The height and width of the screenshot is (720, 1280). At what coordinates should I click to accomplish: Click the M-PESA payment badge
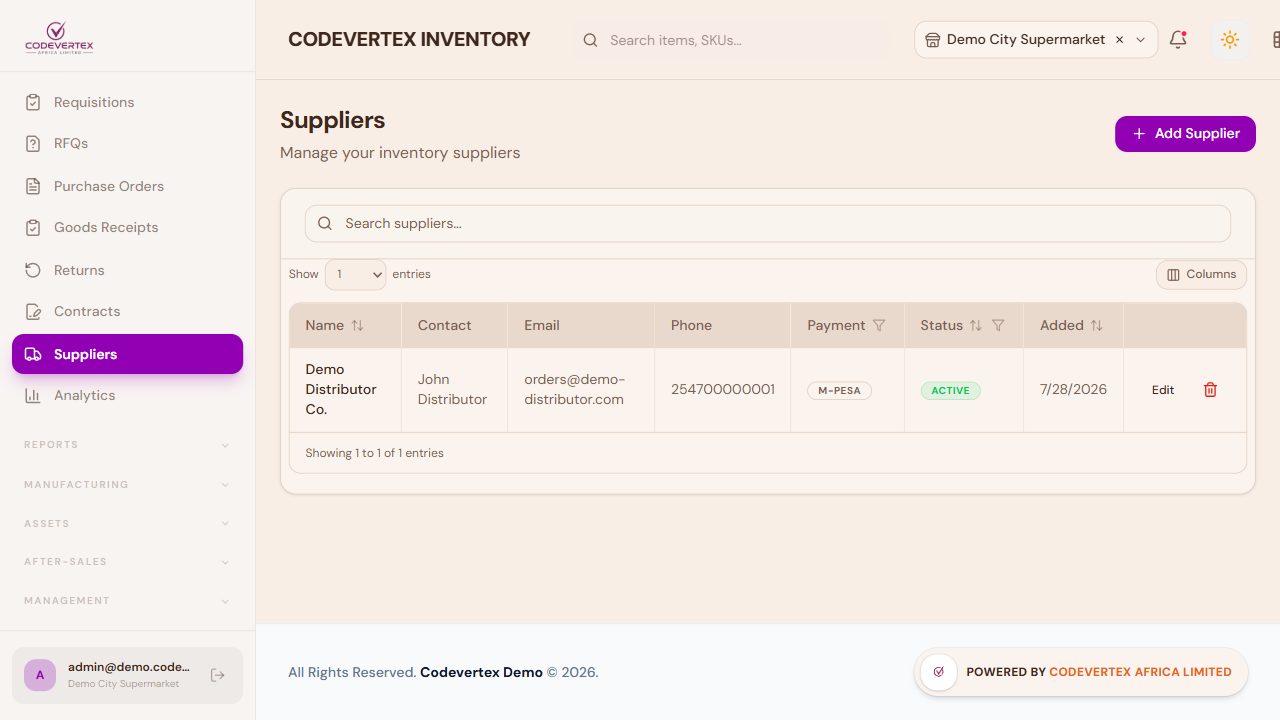click(839, 390)
